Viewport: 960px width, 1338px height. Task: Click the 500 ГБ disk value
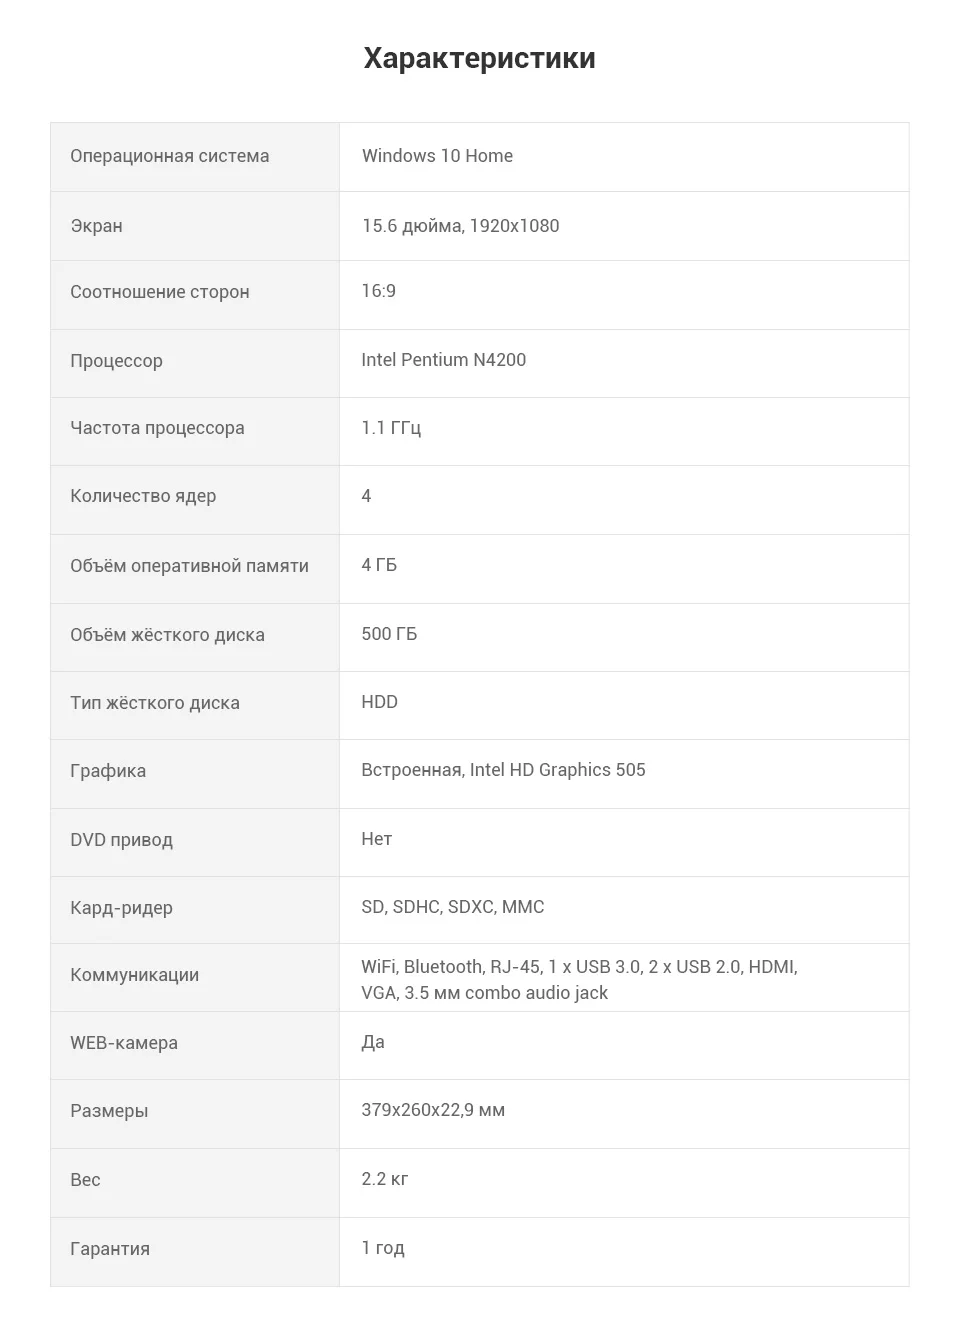point(389,634)
